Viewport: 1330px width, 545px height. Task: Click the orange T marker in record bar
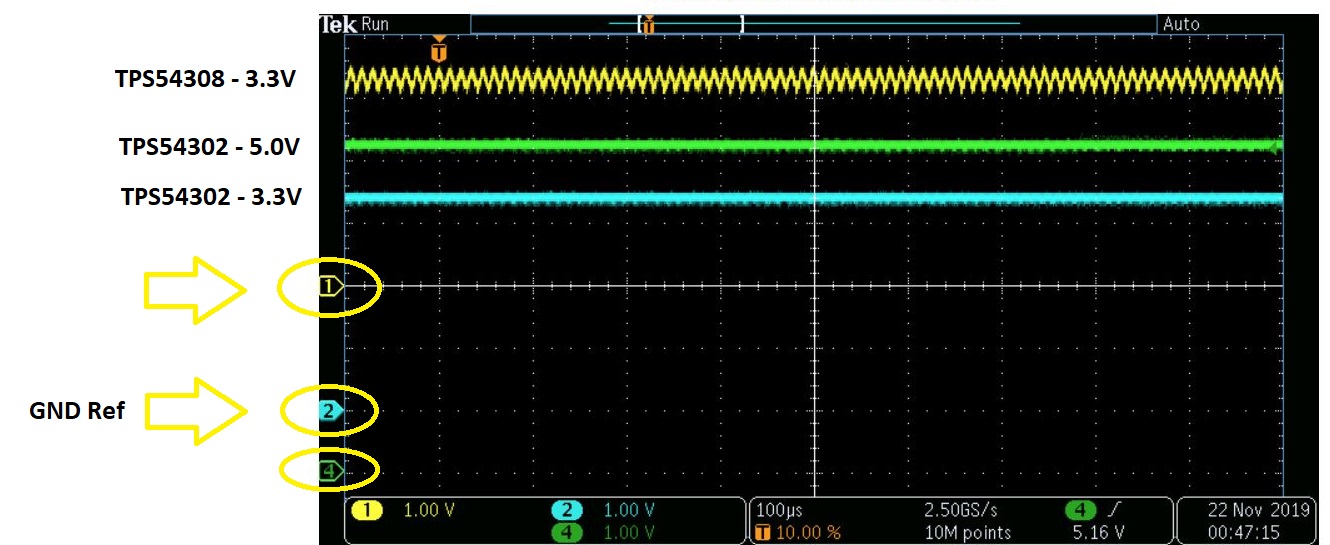649,24
